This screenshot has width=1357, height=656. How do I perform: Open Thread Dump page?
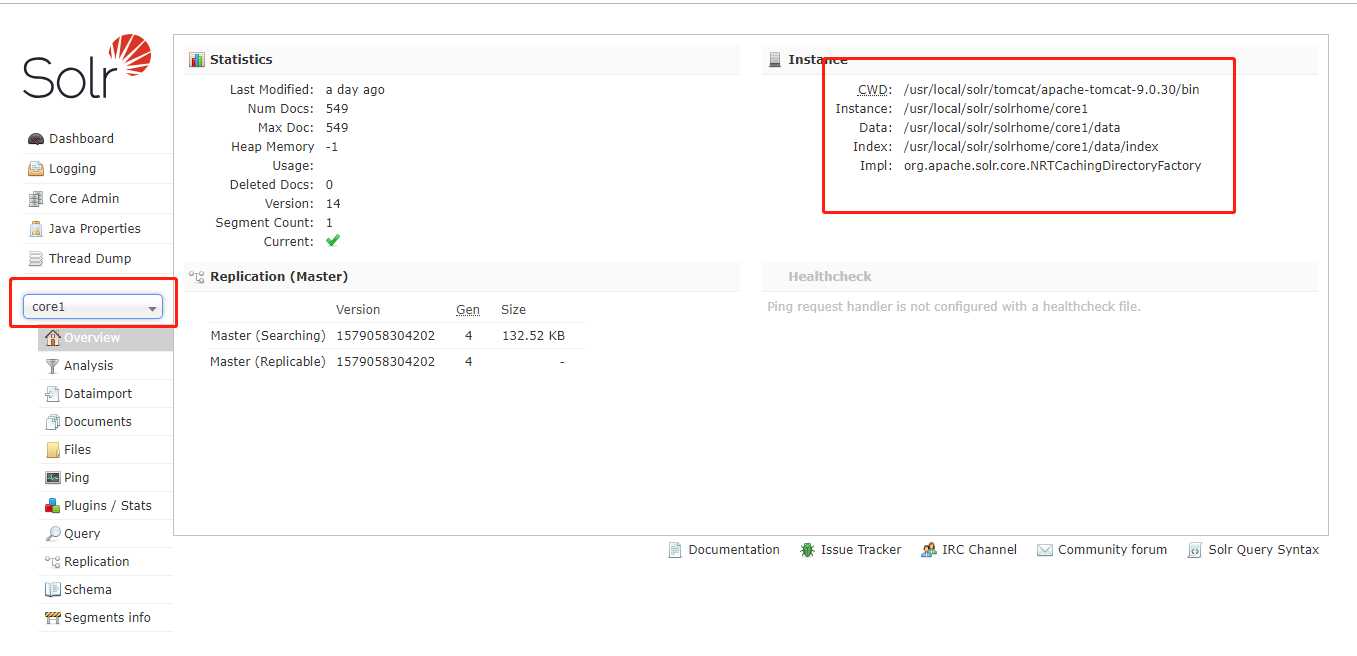[90, 259]
